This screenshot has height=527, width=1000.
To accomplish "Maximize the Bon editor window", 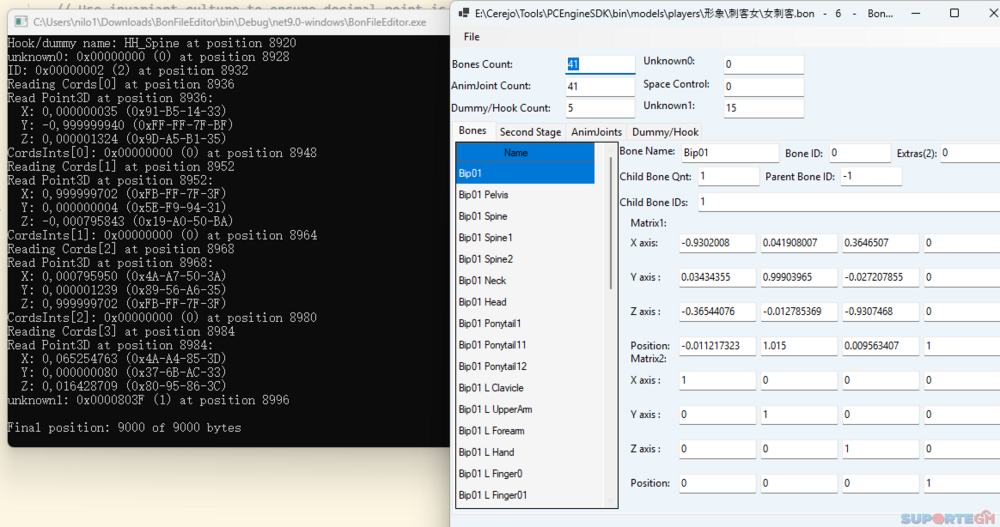I will click(953, 14).
